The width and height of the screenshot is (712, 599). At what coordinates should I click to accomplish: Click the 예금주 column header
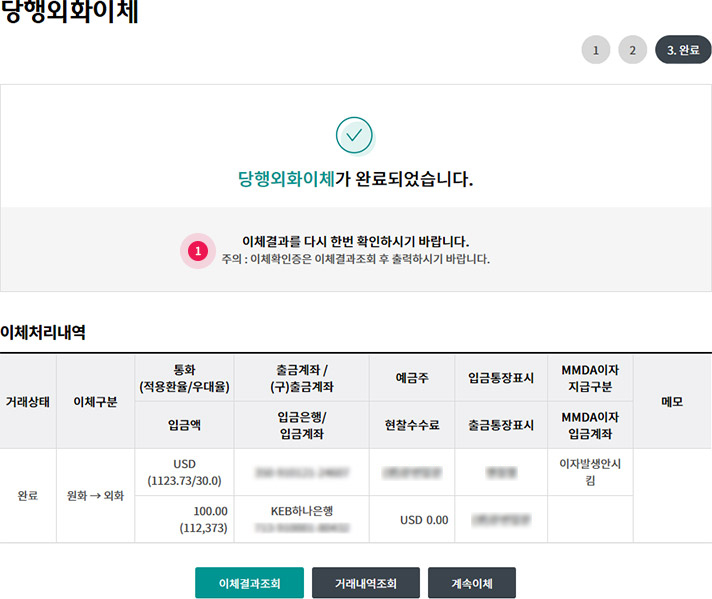click(412, 378)
